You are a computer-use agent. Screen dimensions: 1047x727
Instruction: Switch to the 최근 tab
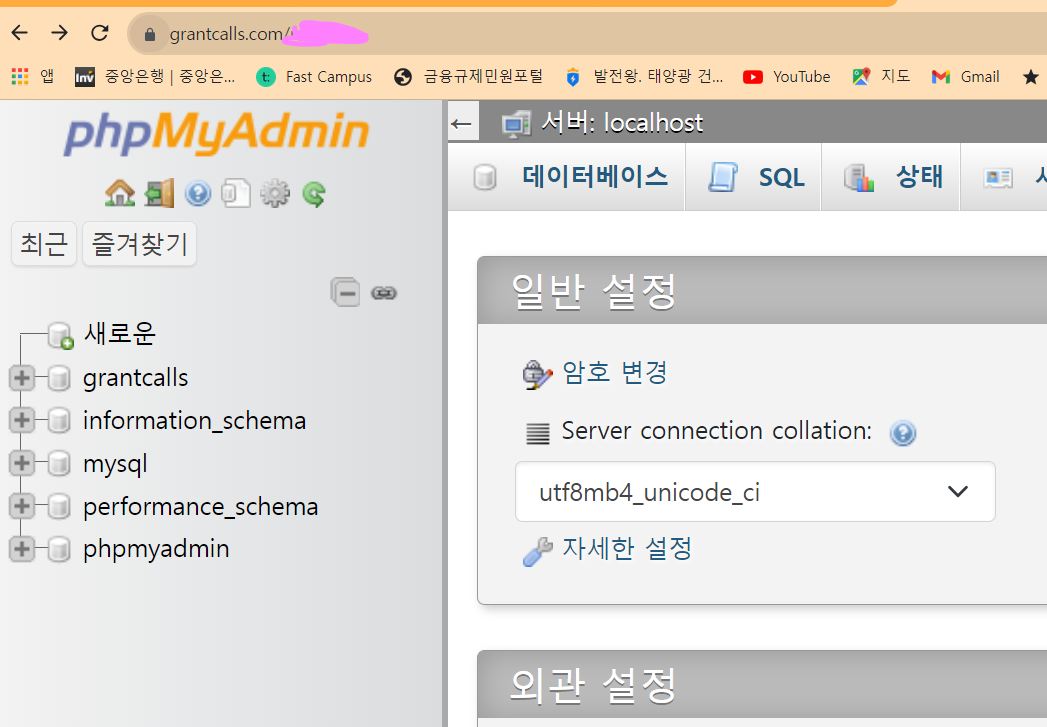point(44,244)
